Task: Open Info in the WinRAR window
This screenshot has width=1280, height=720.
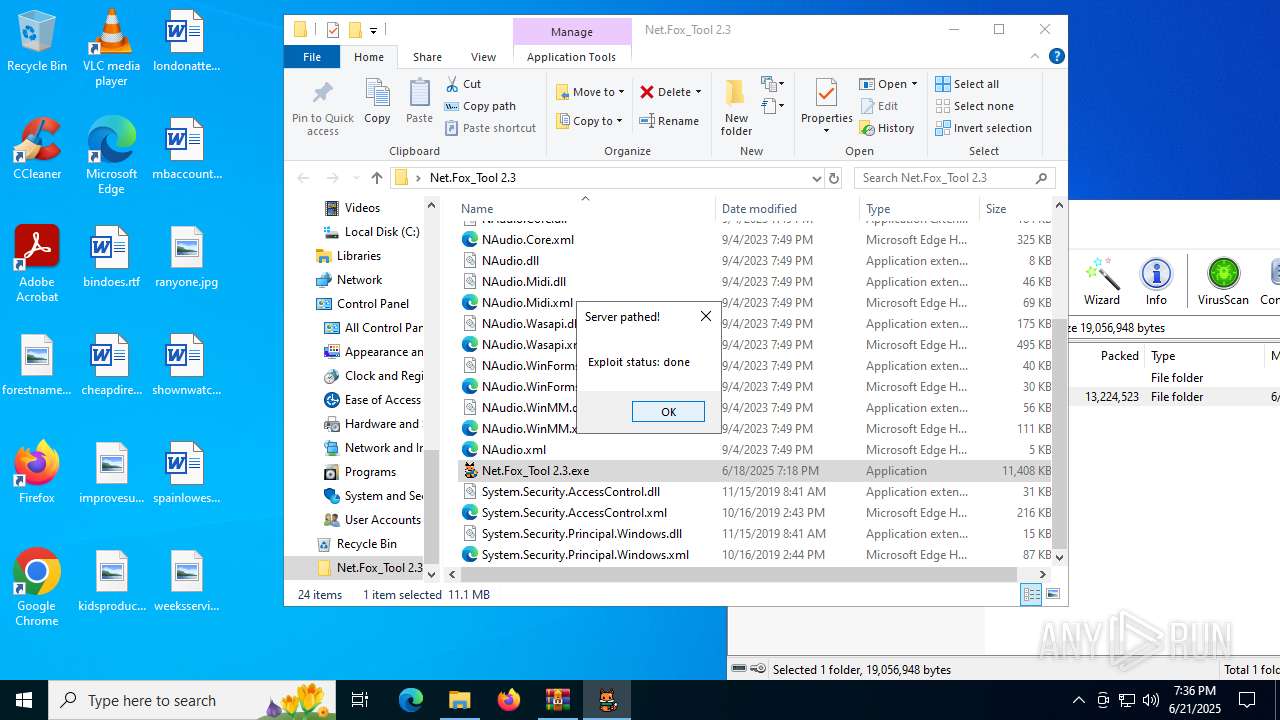Action: click(x=1156, y=281)
